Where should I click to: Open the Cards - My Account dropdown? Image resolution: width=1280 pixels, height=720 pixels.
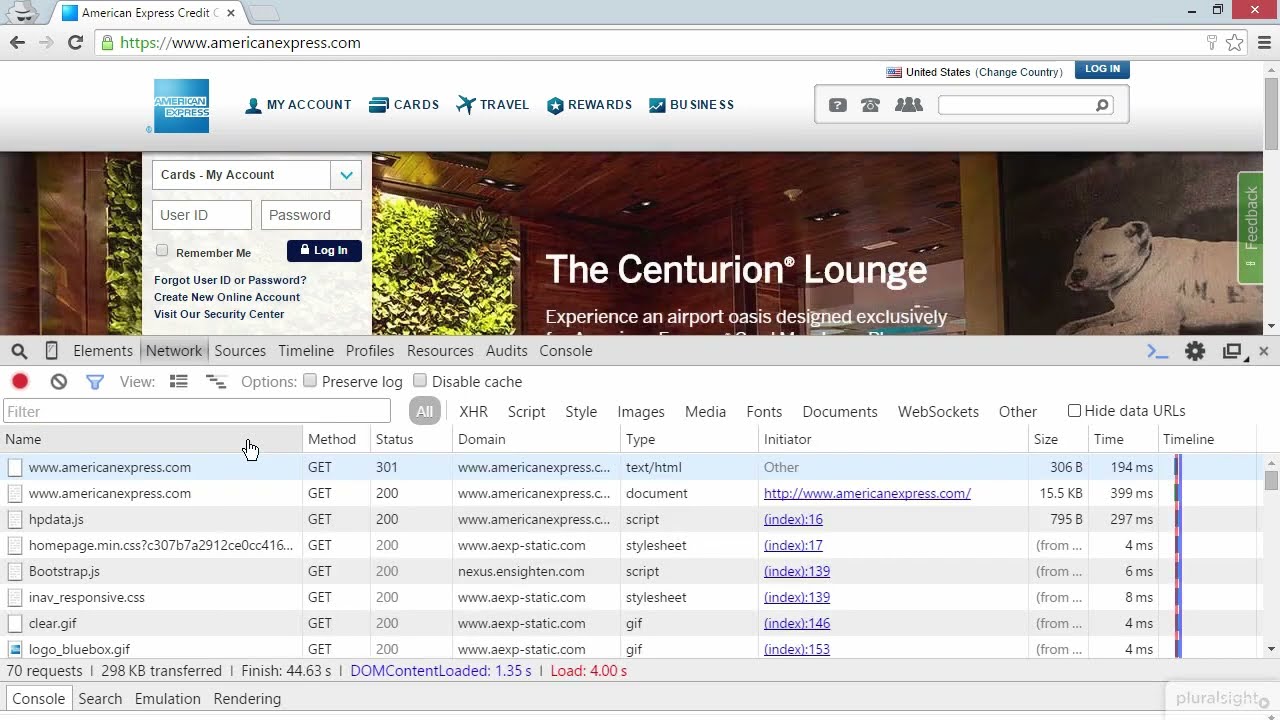pyautogui.click(x=256, y=175)
